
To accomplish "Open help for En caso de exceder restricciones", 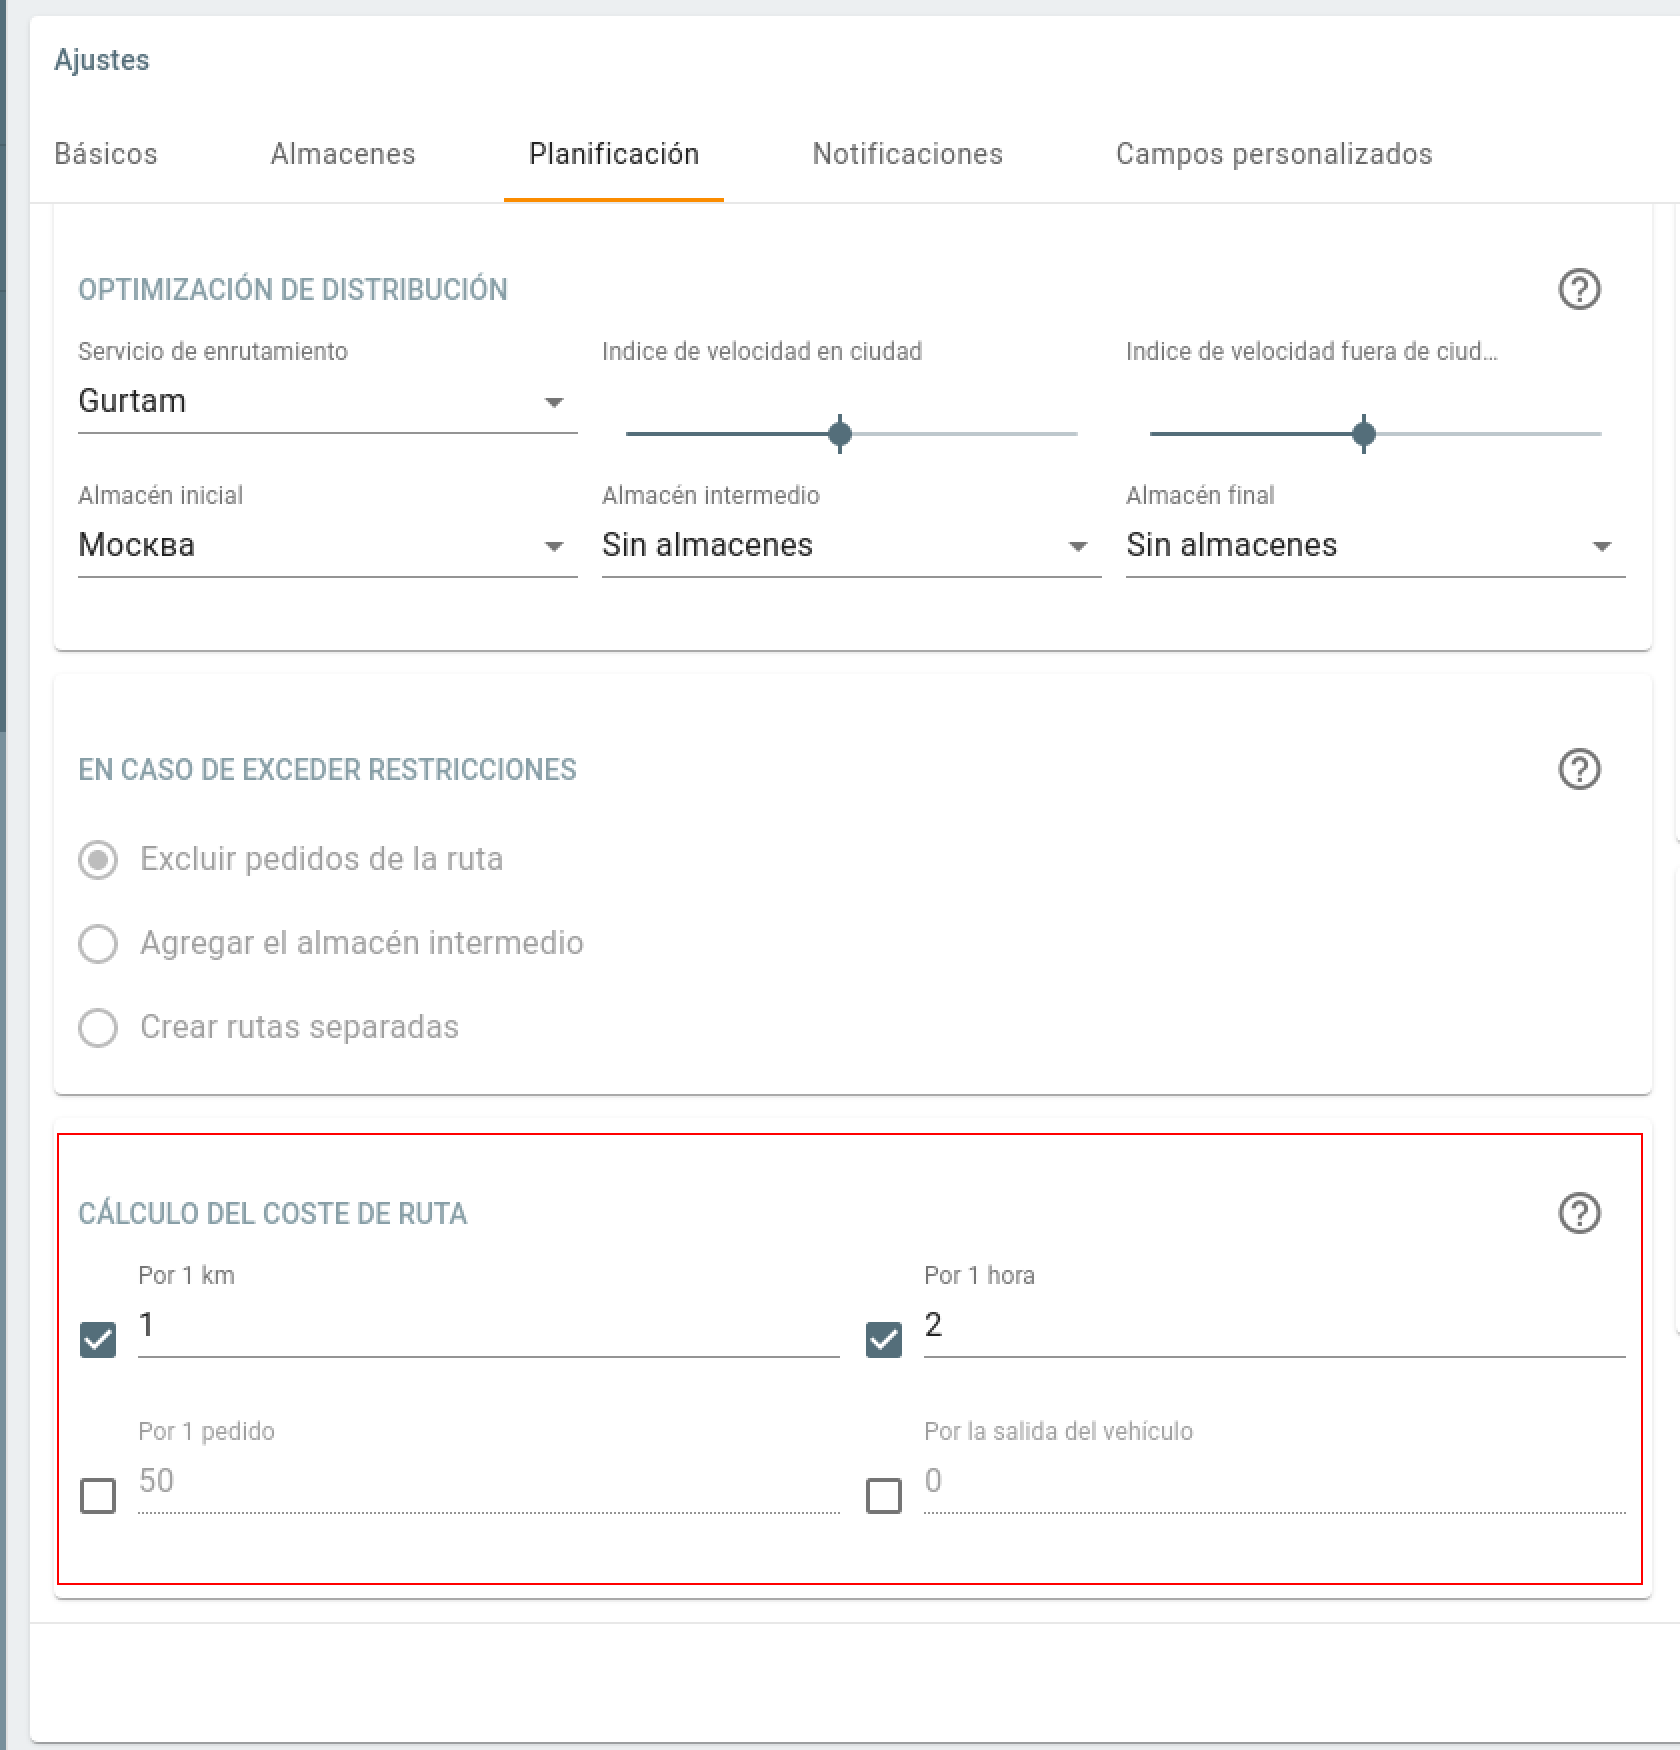I will (x=1579, y=770).
